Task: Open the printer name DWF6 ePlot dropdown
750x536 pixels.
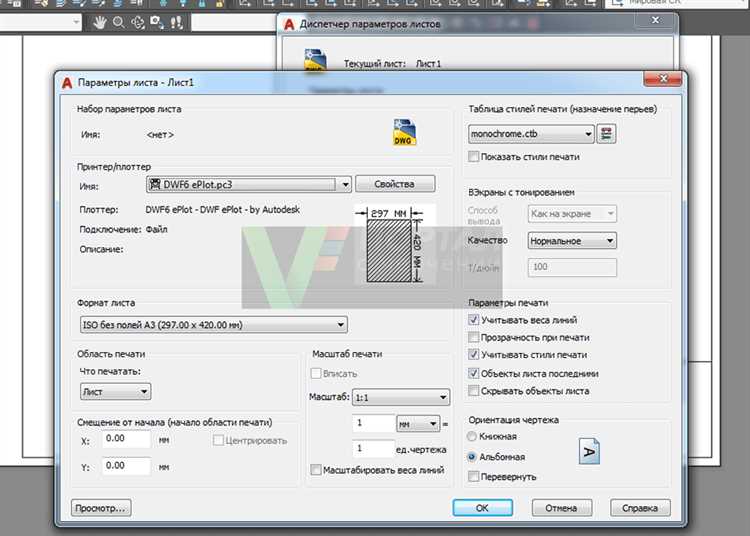Action: [345, 184]
